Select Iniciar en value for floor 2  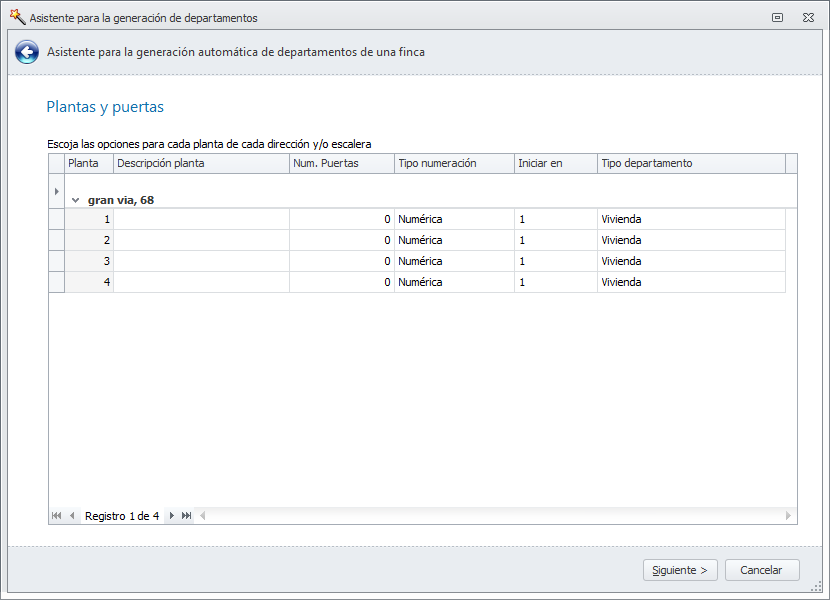click(x=556, y=240)
